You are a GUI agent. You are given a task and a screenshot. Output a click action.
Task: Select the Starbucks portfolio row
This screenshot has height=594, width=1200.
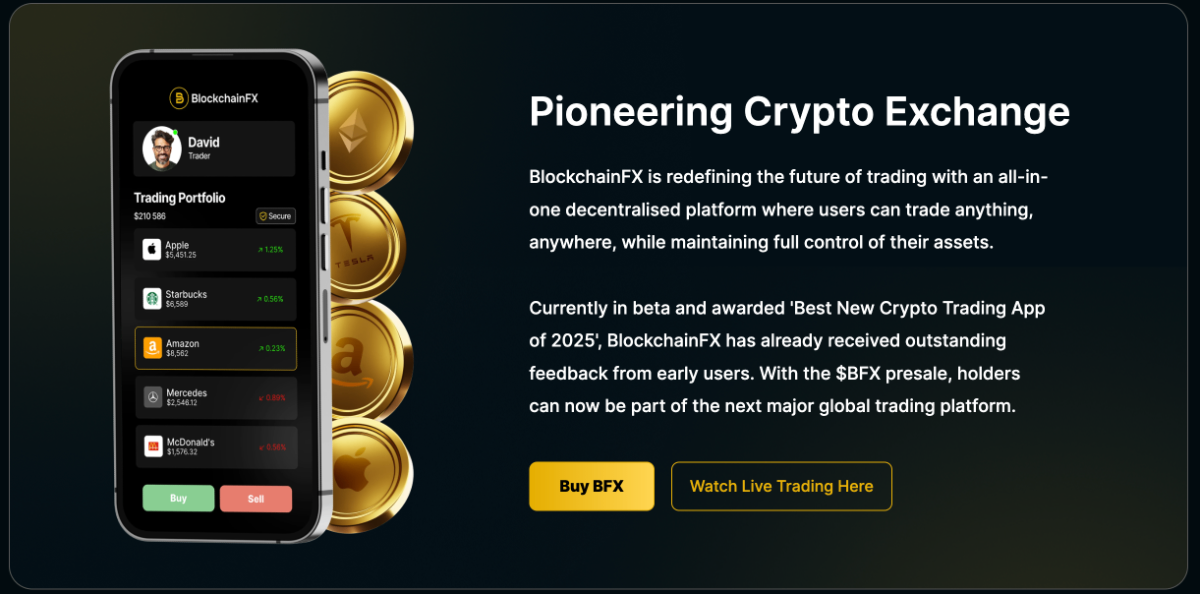[215, 298]
